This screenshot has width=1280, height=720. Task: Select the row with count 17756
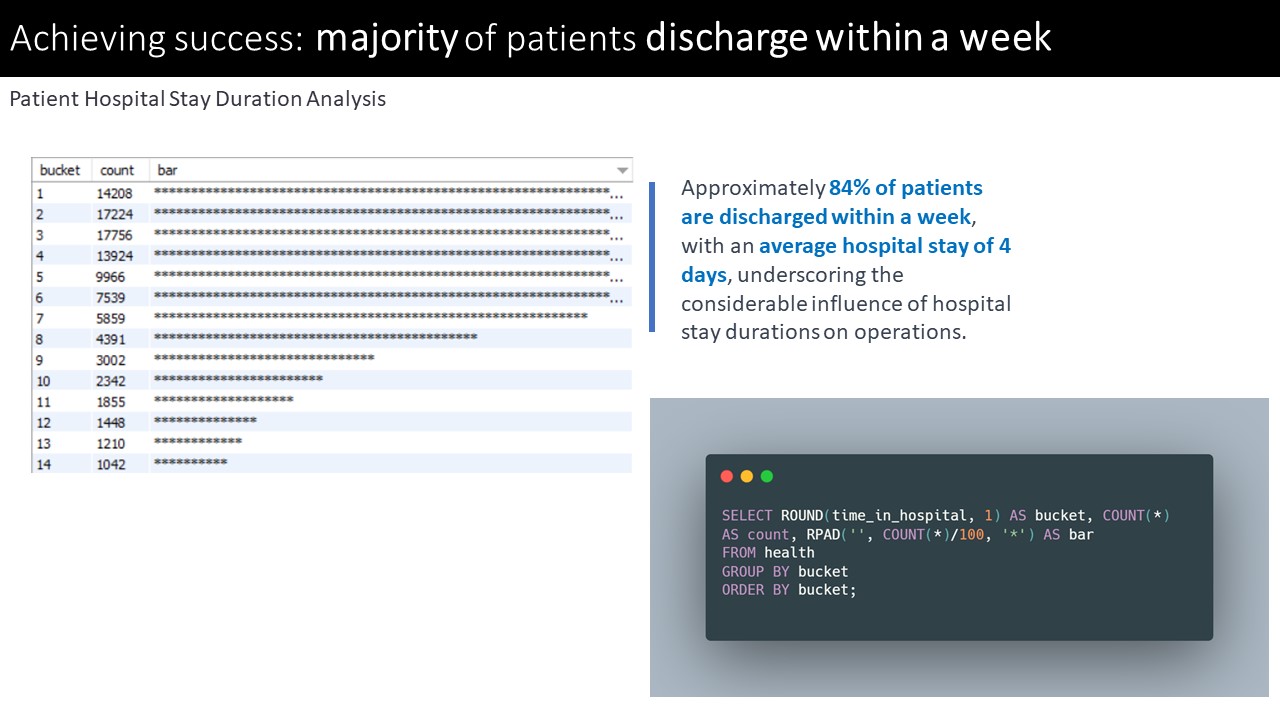tap(332, 235)
